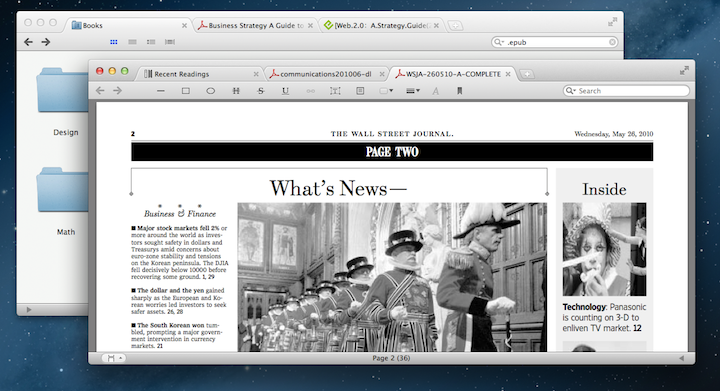Switch Books window to cover flow view
Screen dimensions: 720x391
[170, 42]
